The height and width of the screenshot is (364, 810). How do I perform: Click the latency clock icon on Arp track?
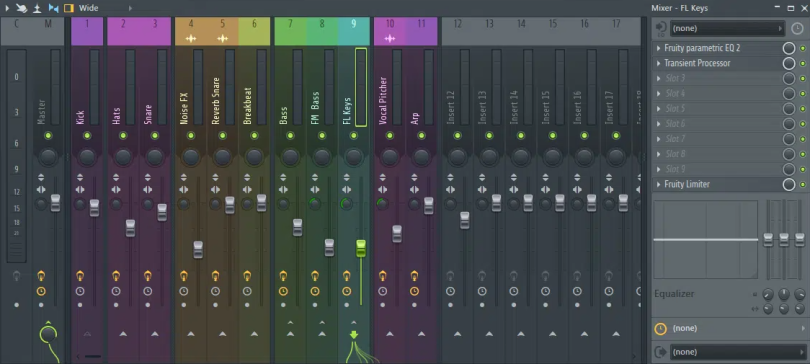point(414,291)
